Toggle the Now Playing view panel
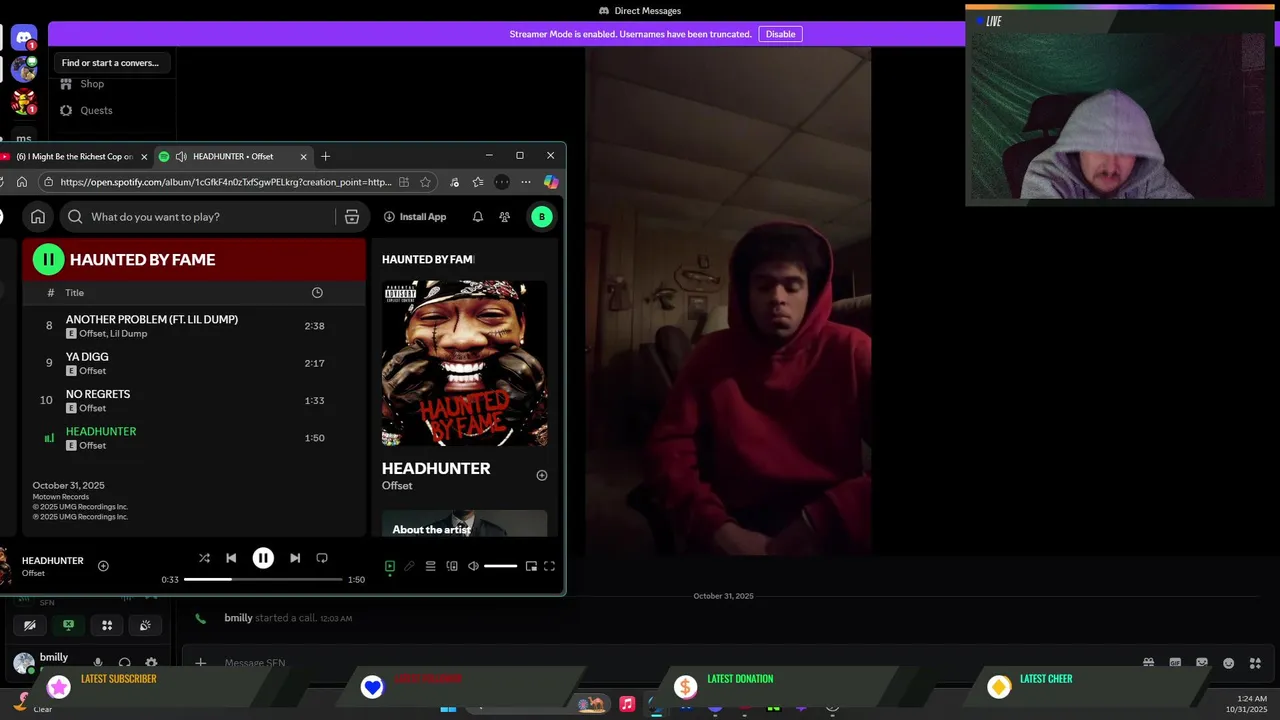Viewport: 1280px width, 720px height. [x=390, y=566]
